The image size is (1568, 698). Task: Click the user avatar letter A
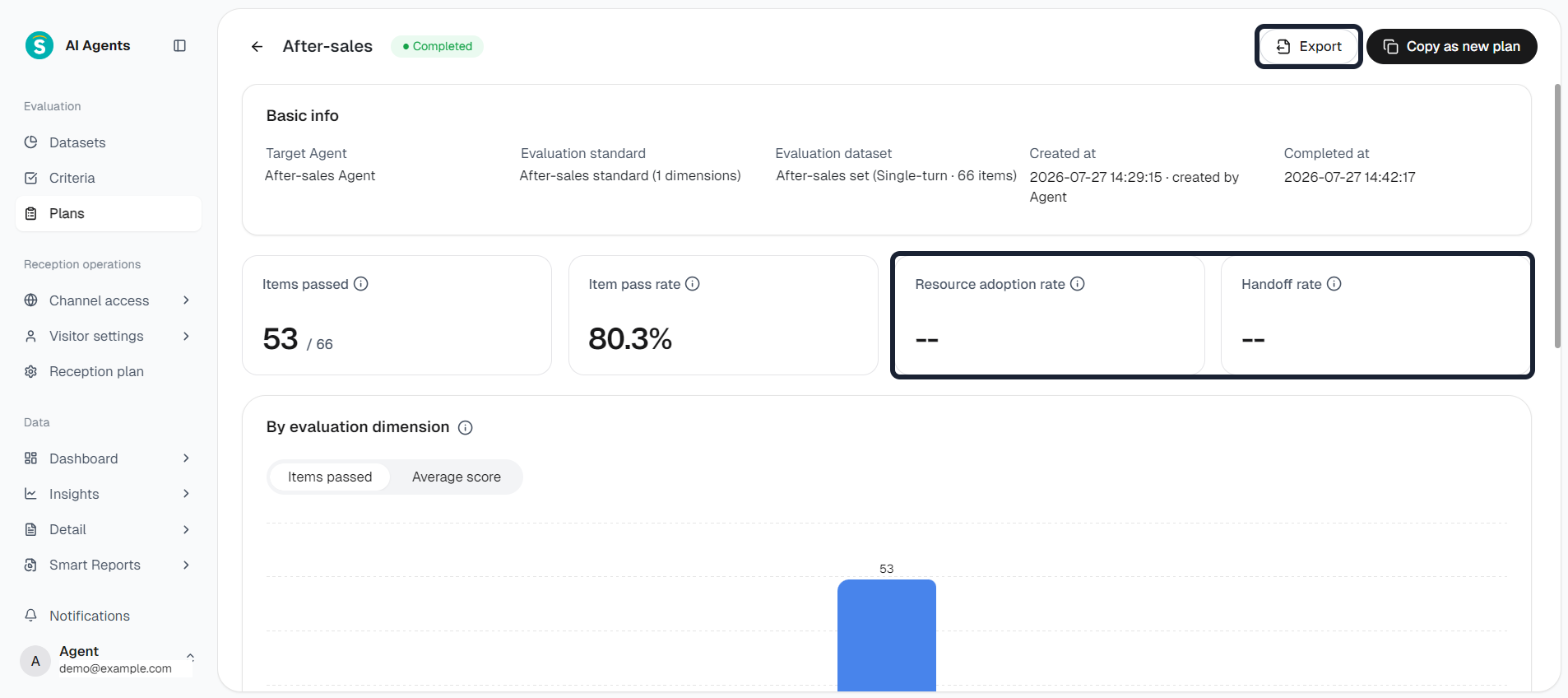pyautogui.click(x=35, y=660)
